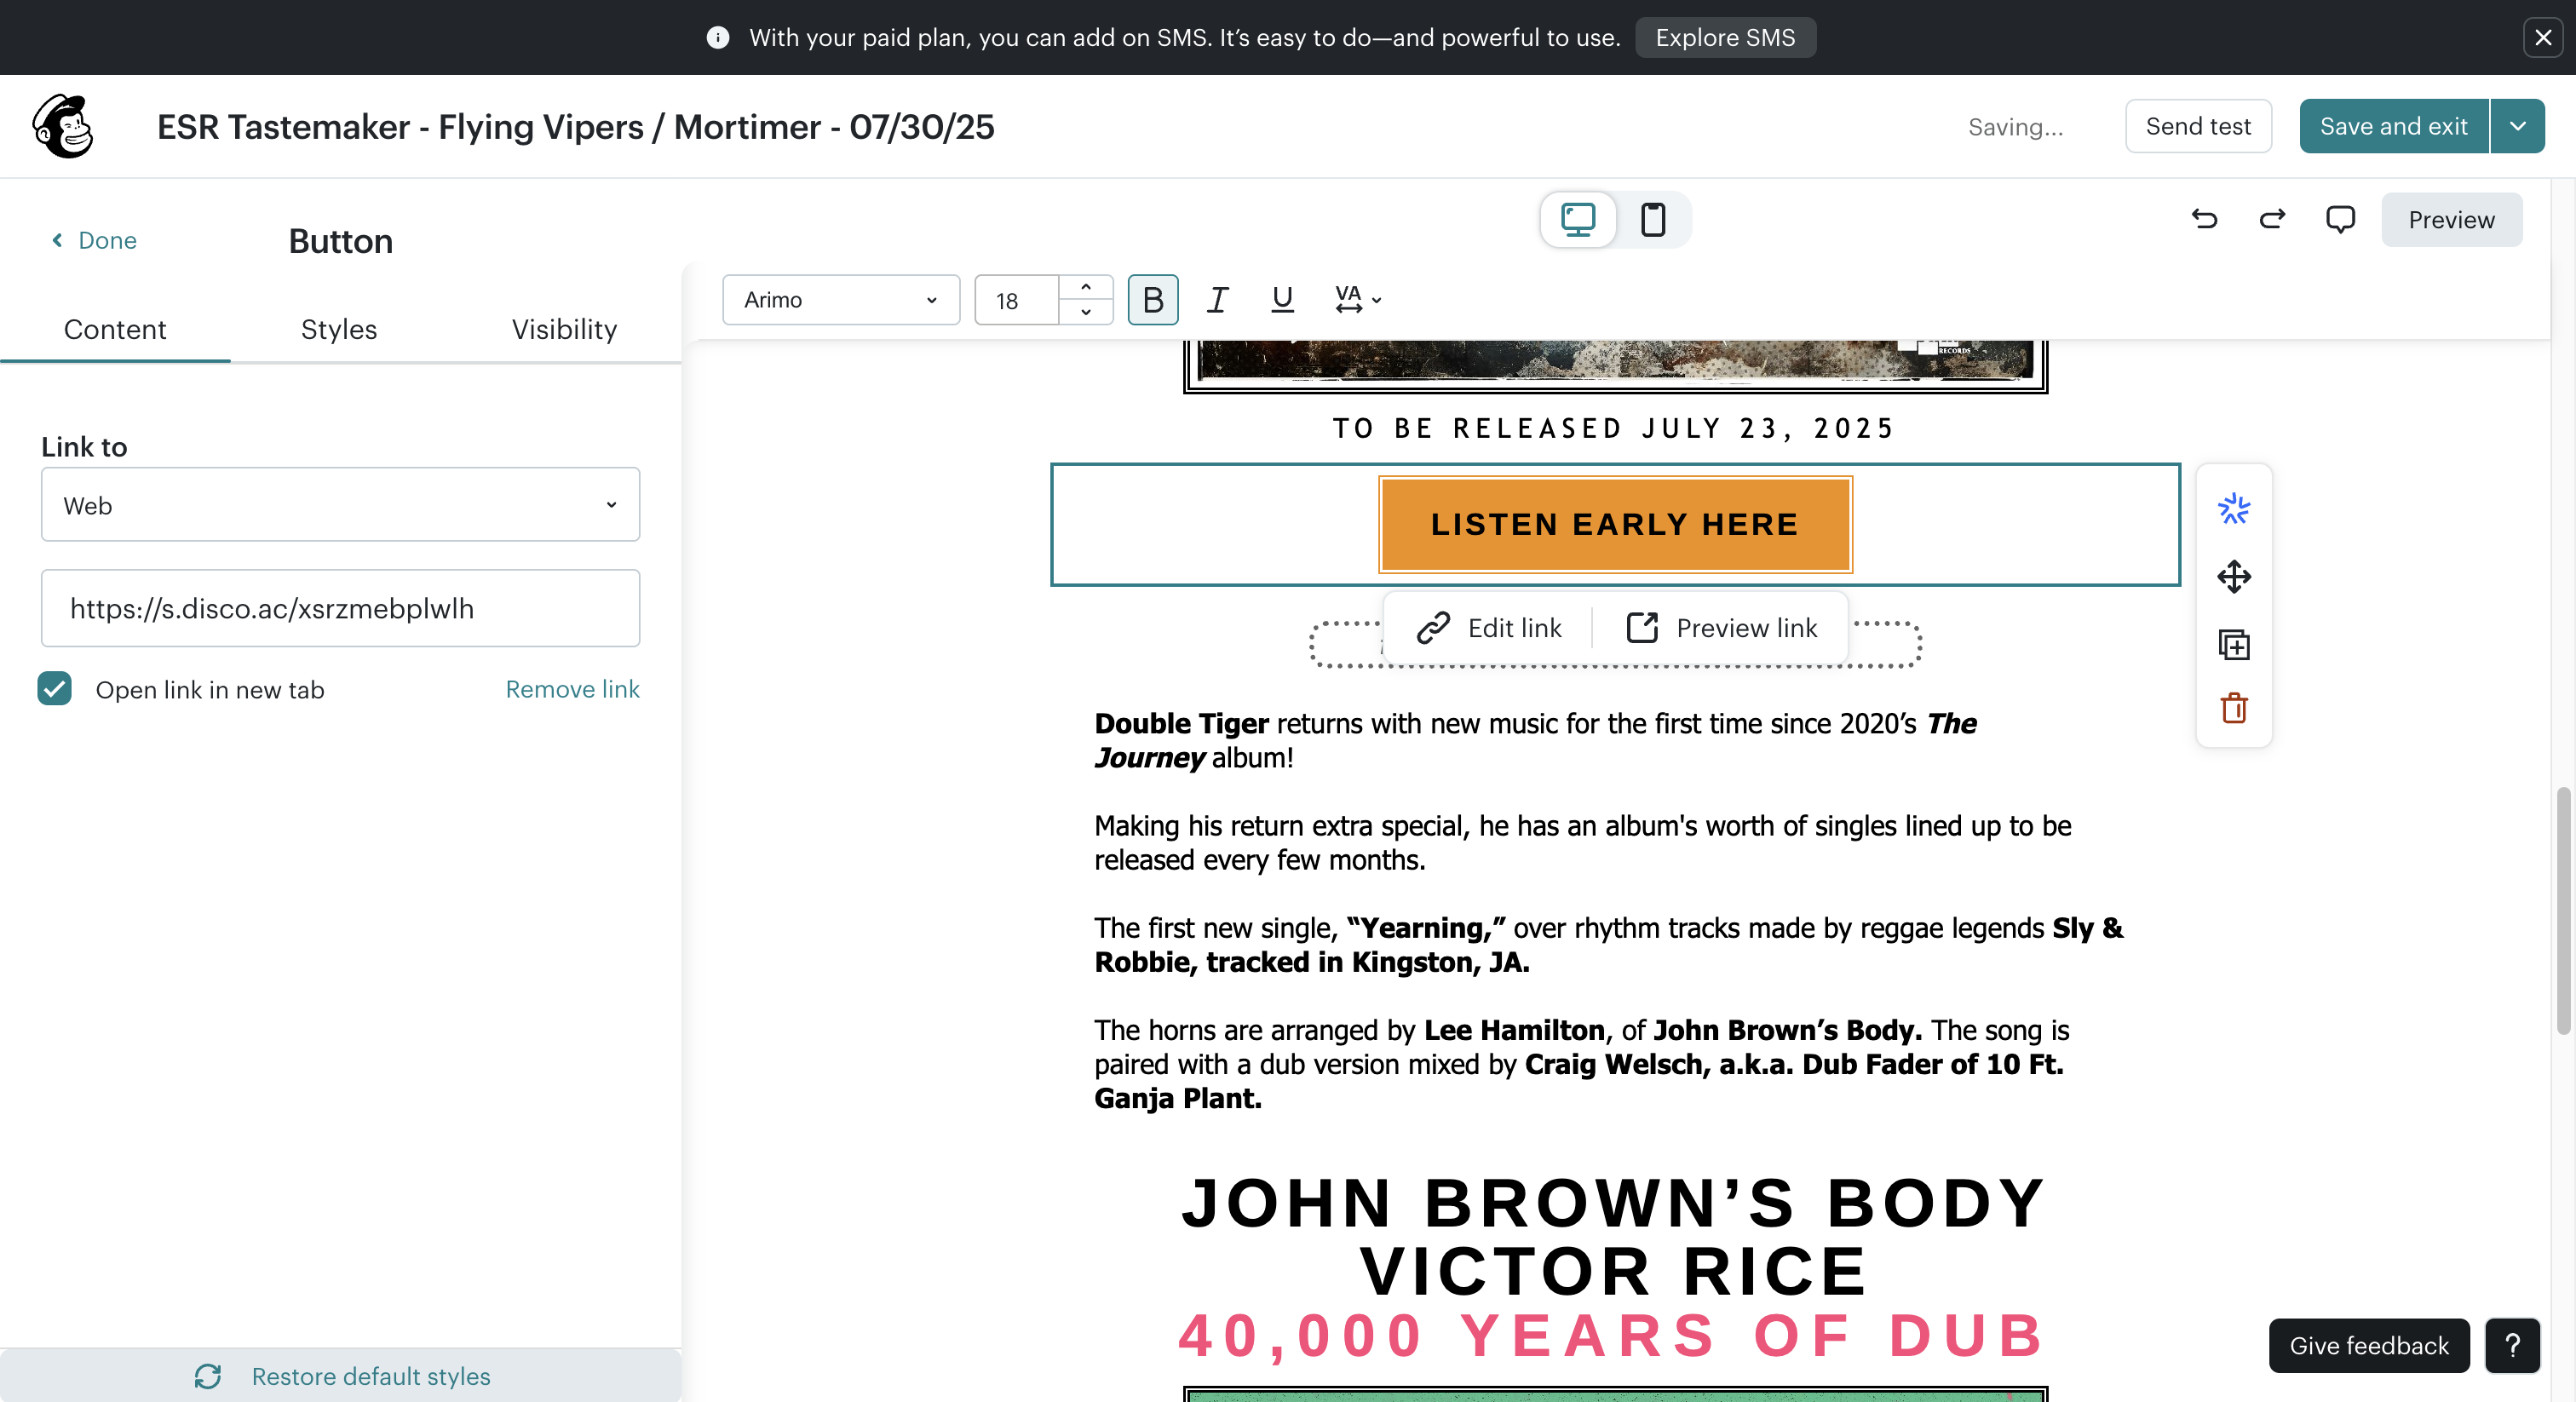Open the email Preview
The image size is (2576, 1402).
tap(2451, 219)
